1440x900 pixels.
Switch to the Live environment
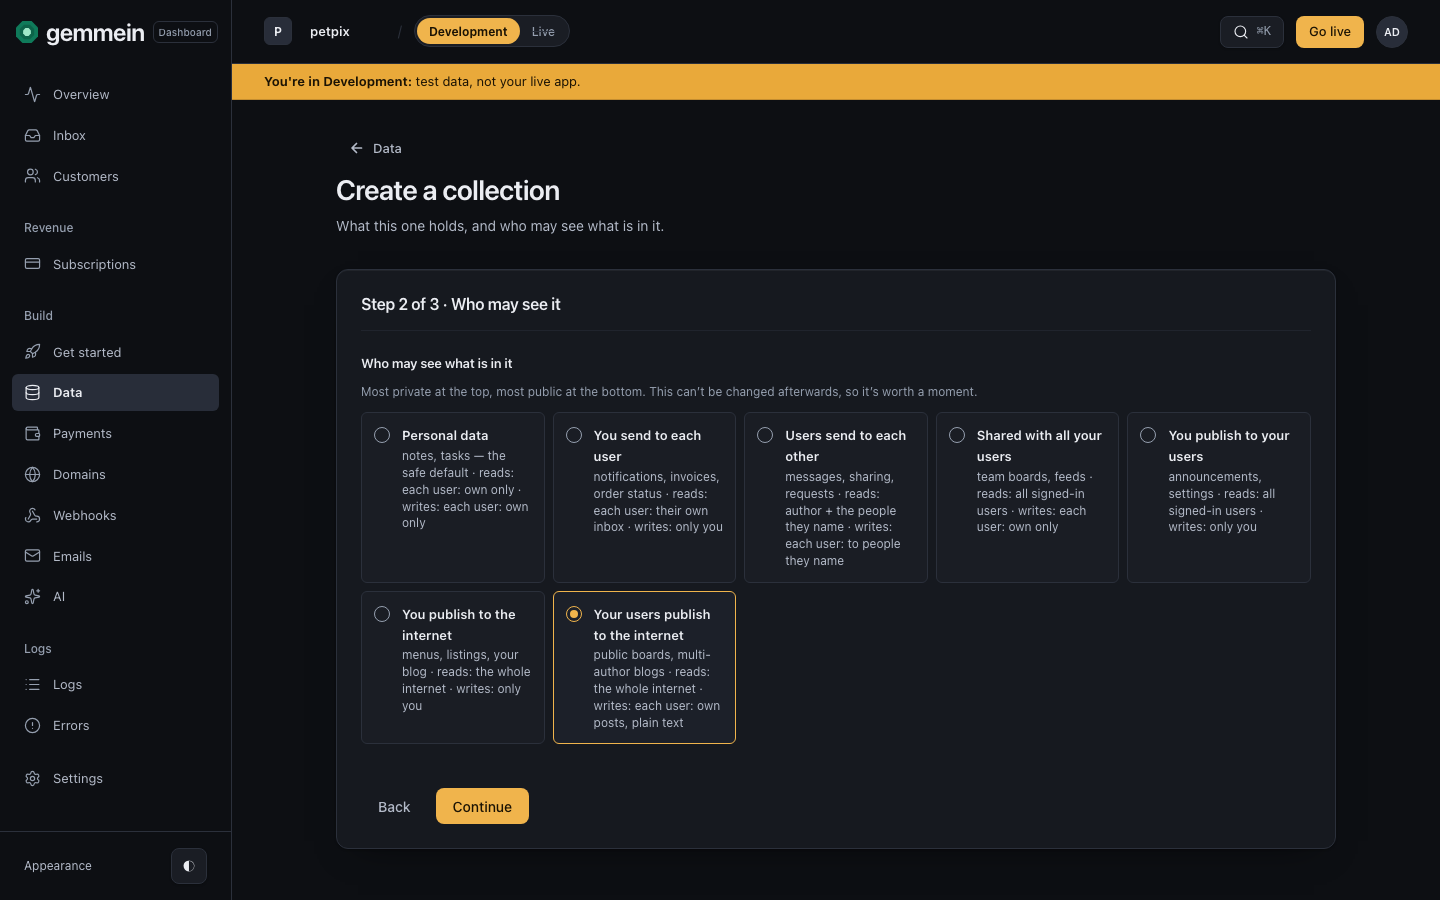tap(543, 32)
